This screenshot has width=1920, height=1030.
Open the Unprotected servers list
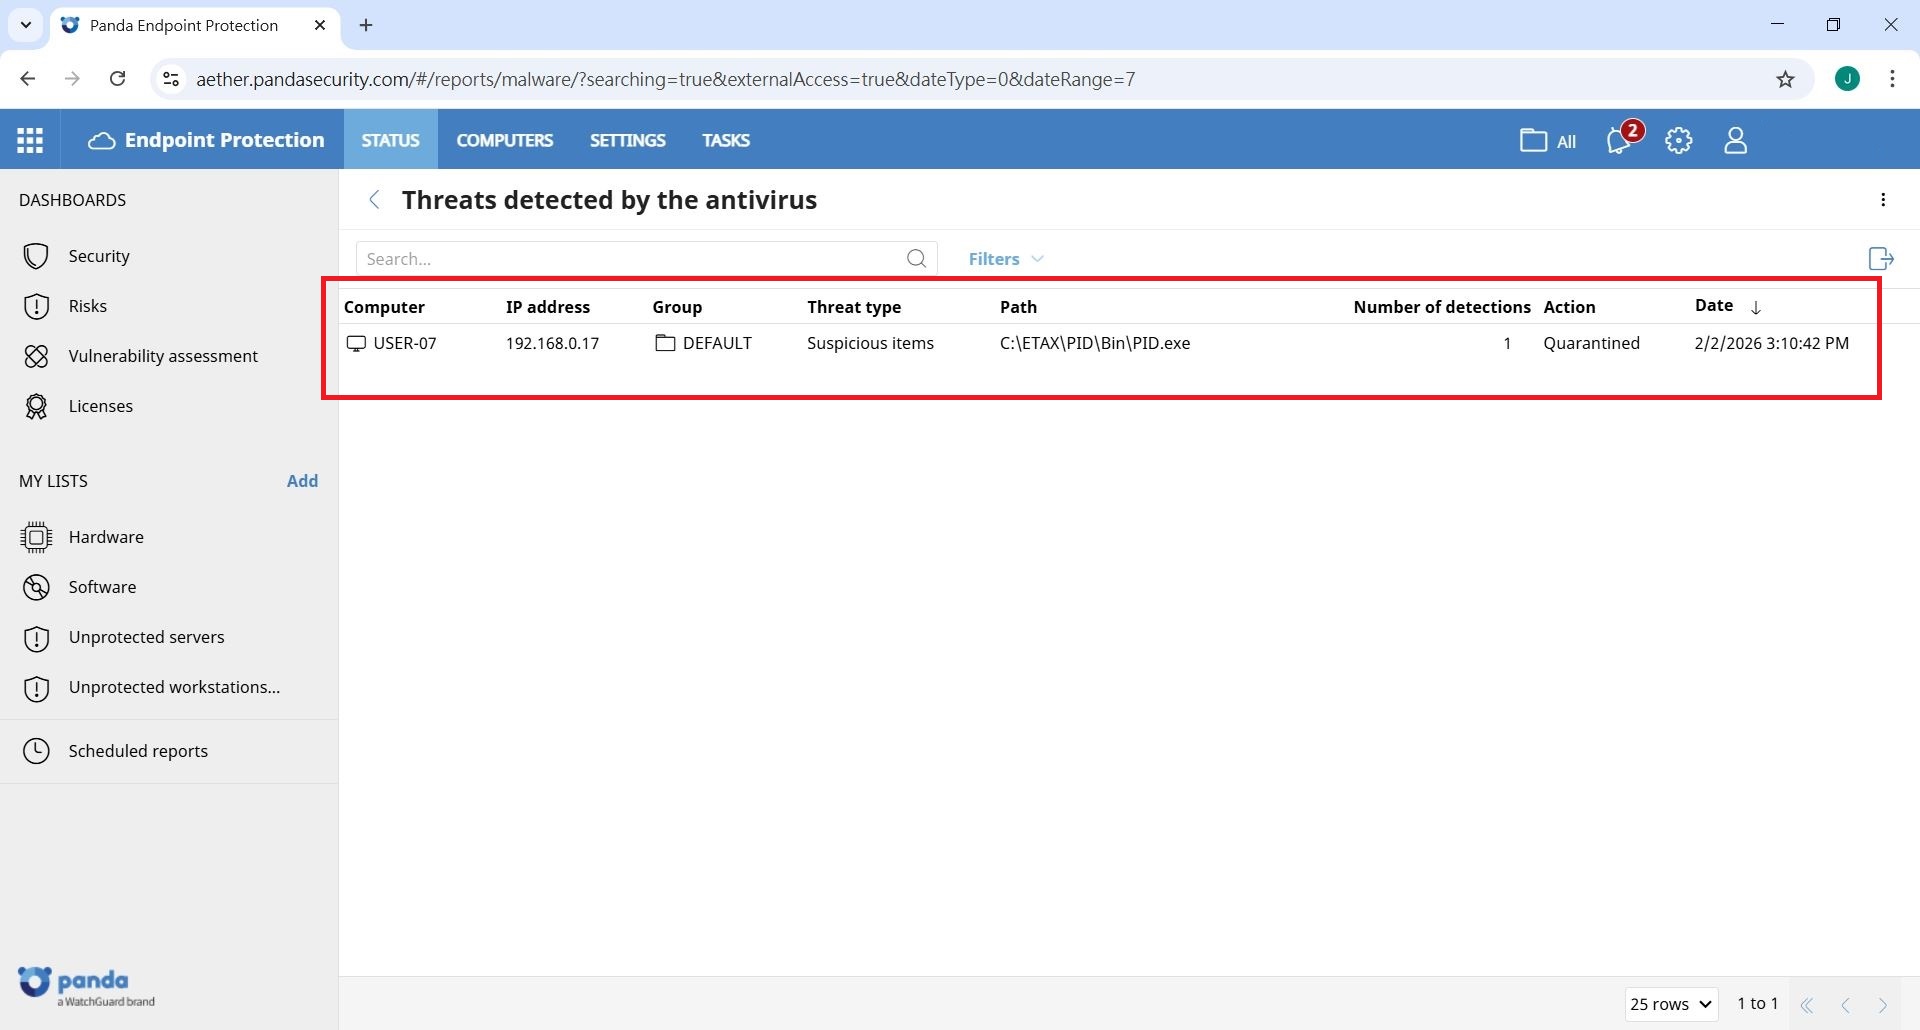(146, 637)
